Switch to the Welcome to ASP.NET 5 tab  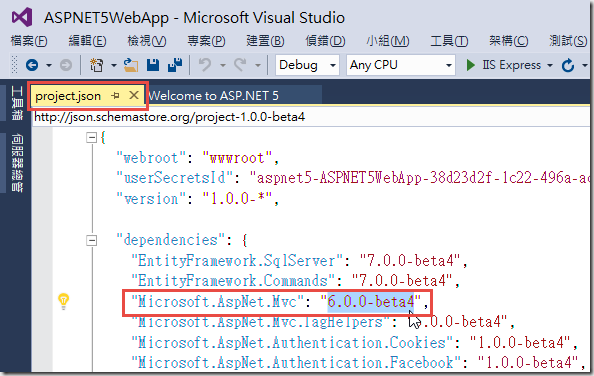pyautogui.click(x=213, y=96)
